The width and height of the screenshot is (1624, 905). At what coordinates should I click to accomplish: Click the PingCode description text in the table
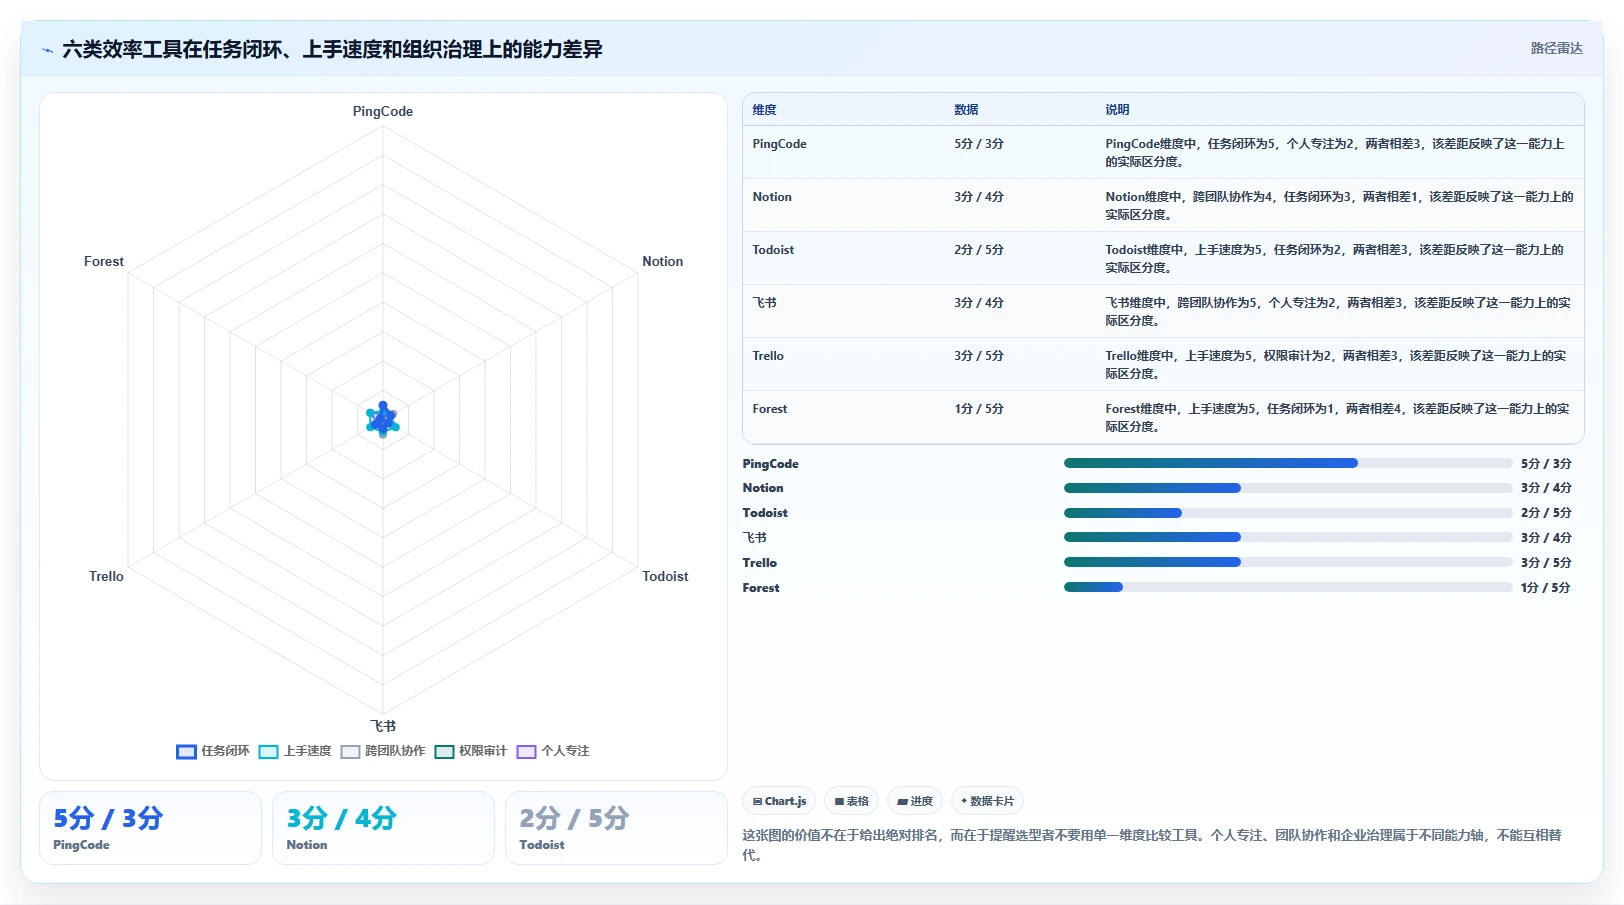coord(1335,152)
